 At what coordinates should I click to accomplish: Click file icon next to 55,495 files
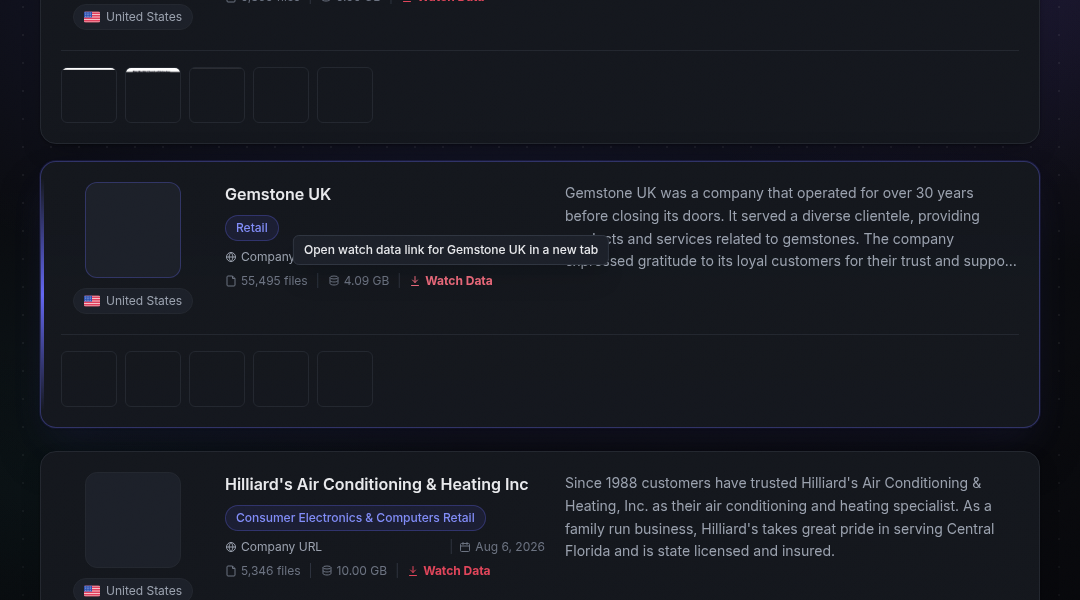pos(231,281)
